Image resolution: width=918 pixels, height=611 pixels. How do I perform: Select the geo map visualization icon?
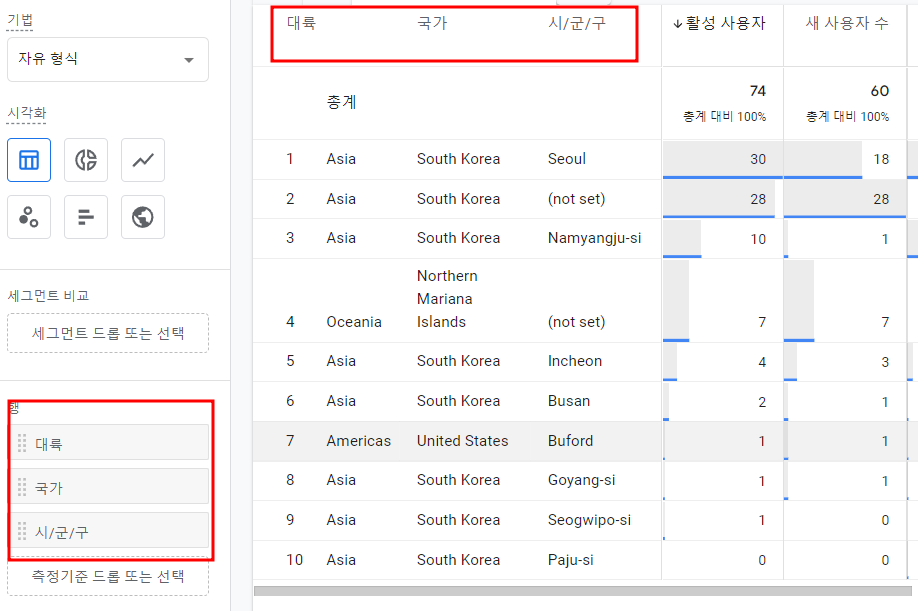(143, 217)
